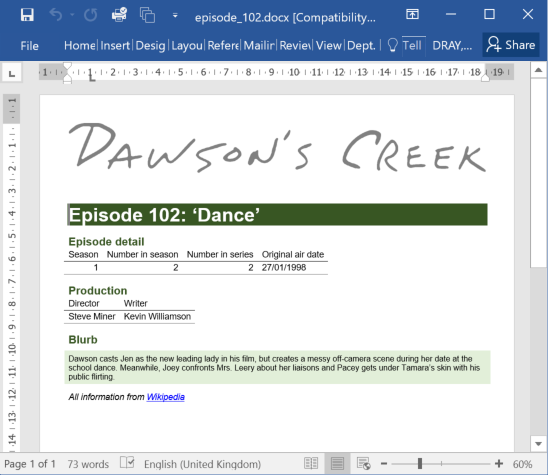Click the 'Season' column header
The image size is (548, 475).
tap(83, 254)
